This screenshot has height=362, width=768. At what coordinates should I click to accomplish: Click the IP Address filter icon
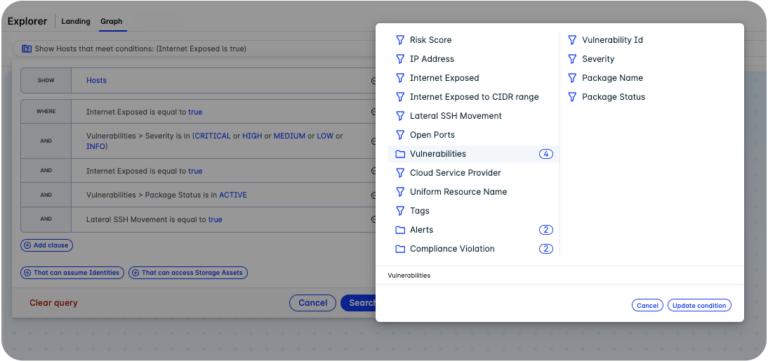[x=400, y=59]
